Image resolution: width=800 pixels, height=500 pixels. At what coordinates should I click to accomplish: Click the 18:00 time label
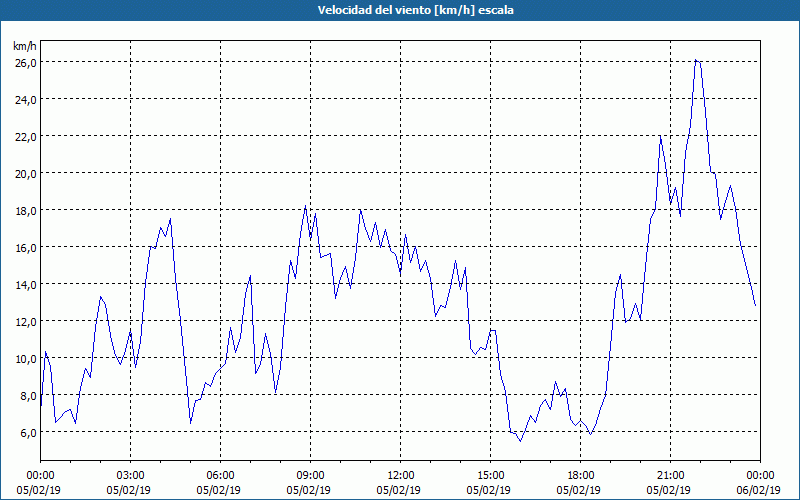pyautogui.click(x=581, y=476)
